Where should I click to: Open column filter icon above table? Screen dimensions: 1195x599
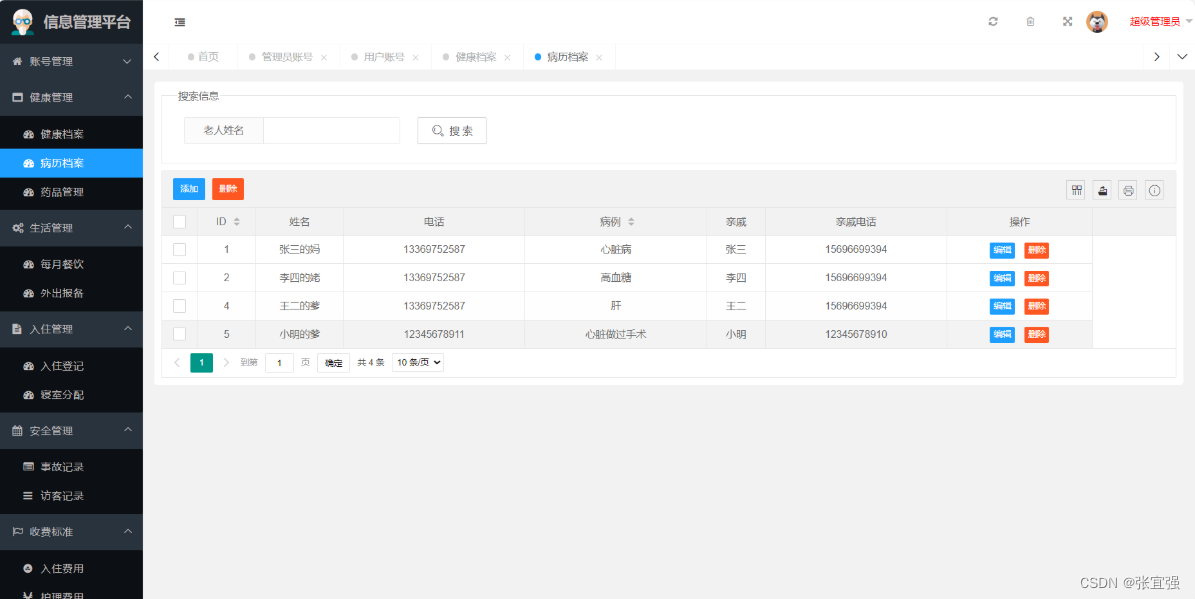1076,191
